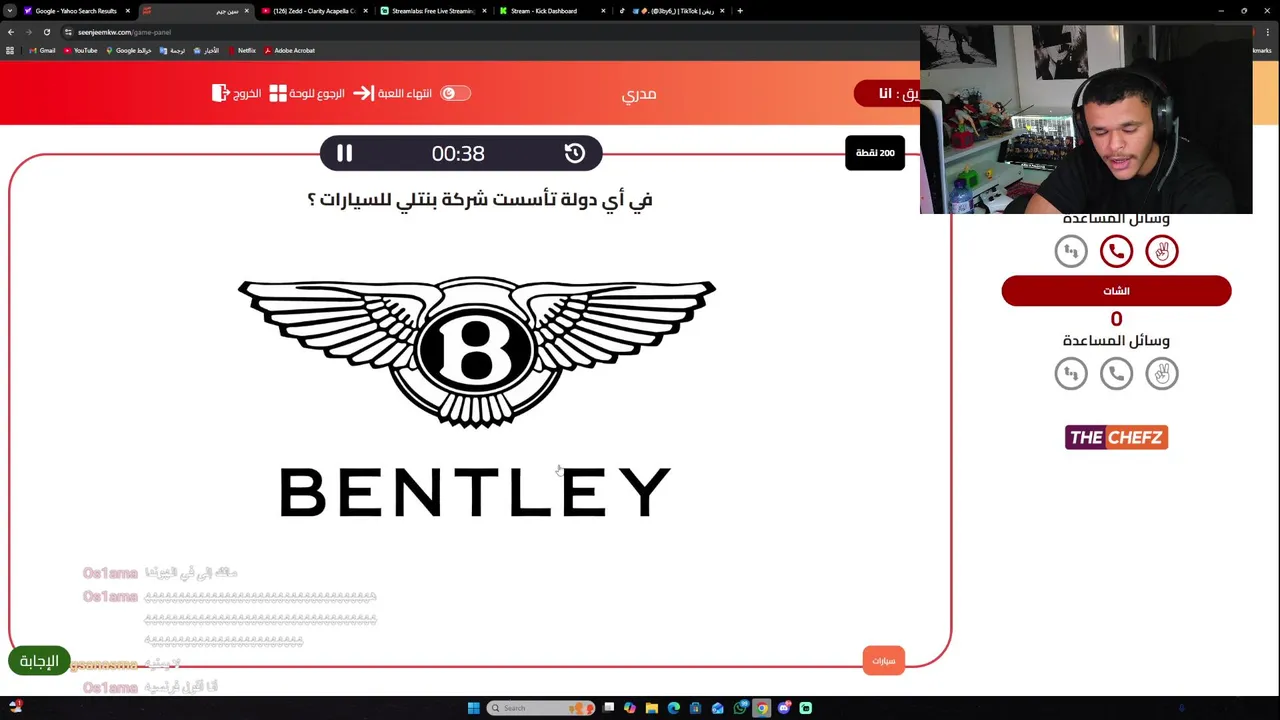Click the grey two-finger hand help icon

pos(1162,373)
